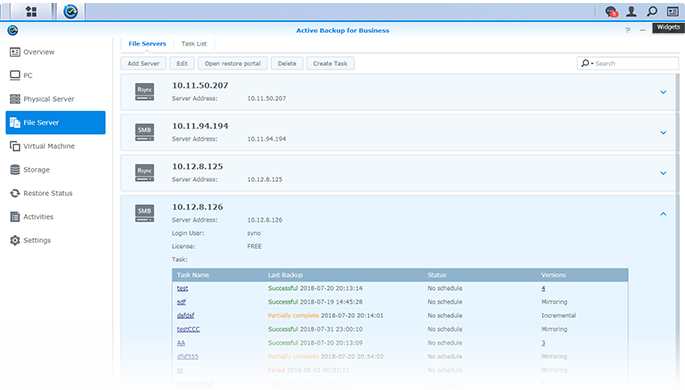Click the Incremental value in Versions column
Image resolution: width=685 pixels, height=390 pixels.
click(x=558, y=315)
